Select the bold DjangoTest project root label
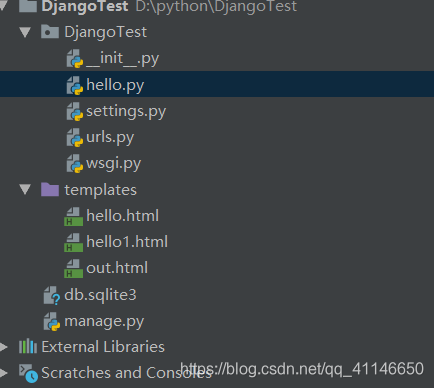Screen dimensions: 434x388 (x=85, y=7)
